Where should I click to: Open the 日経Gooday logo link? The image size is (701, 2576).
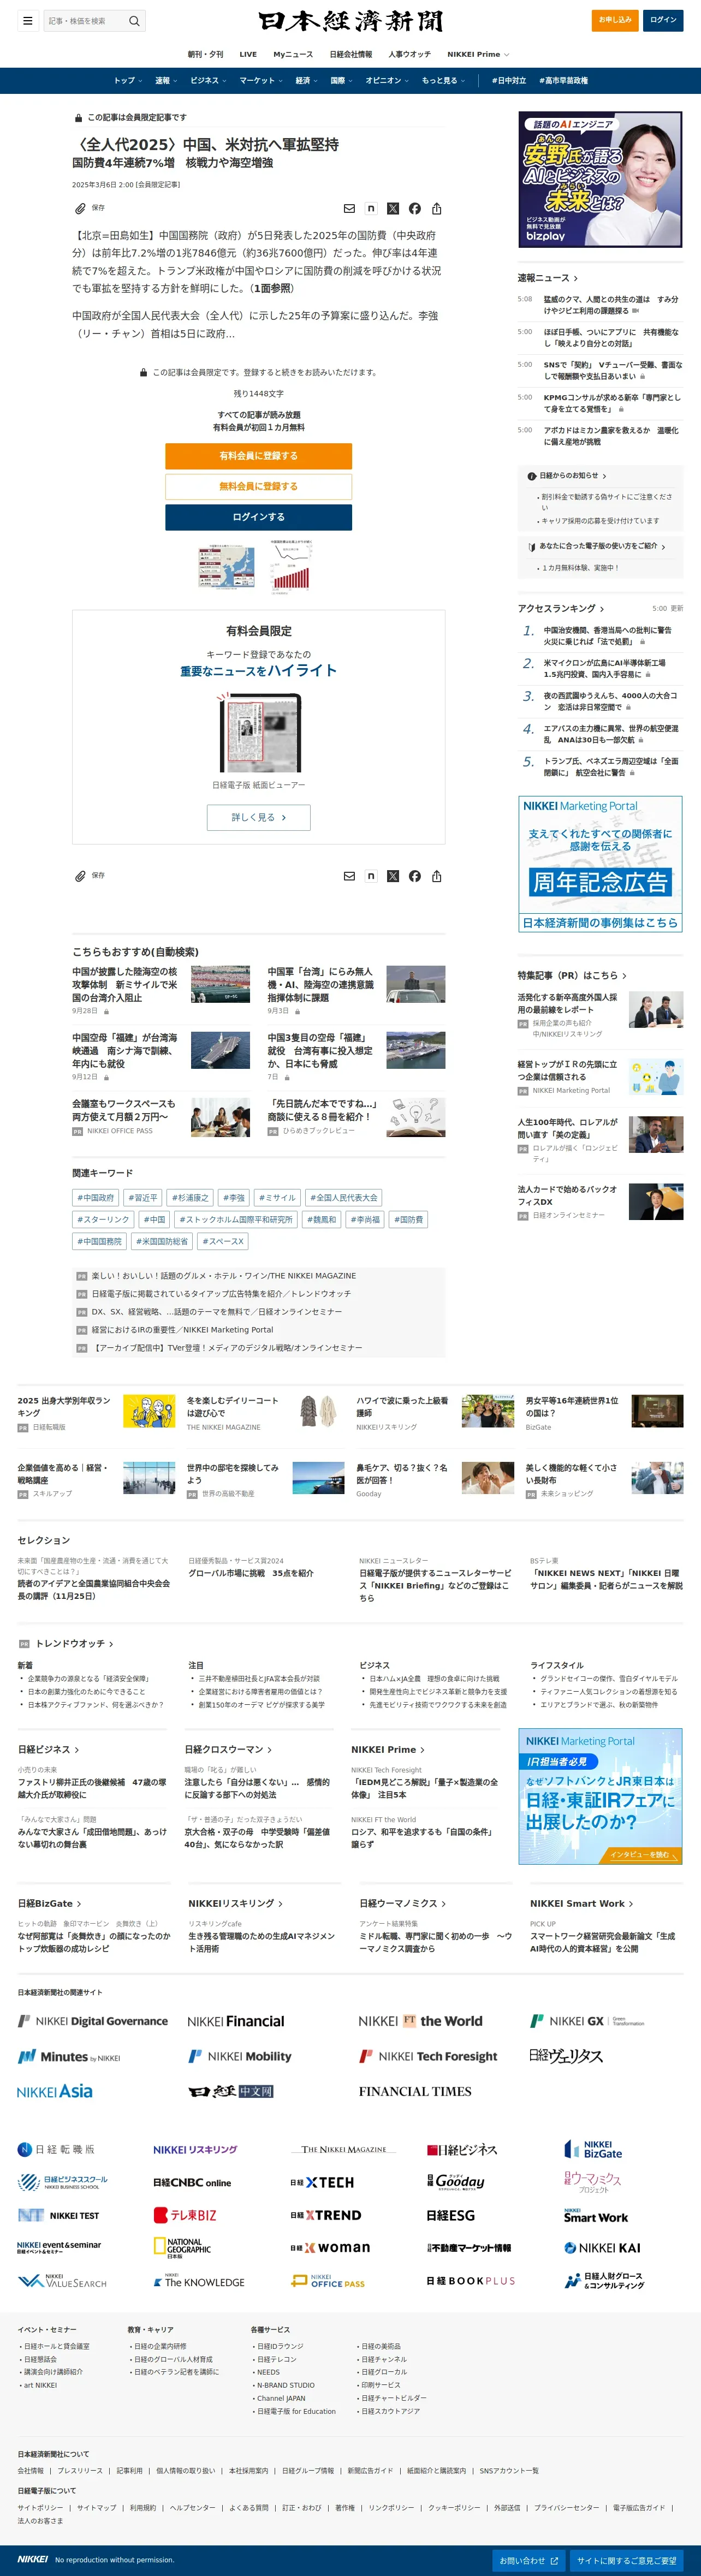point(456,2181)
